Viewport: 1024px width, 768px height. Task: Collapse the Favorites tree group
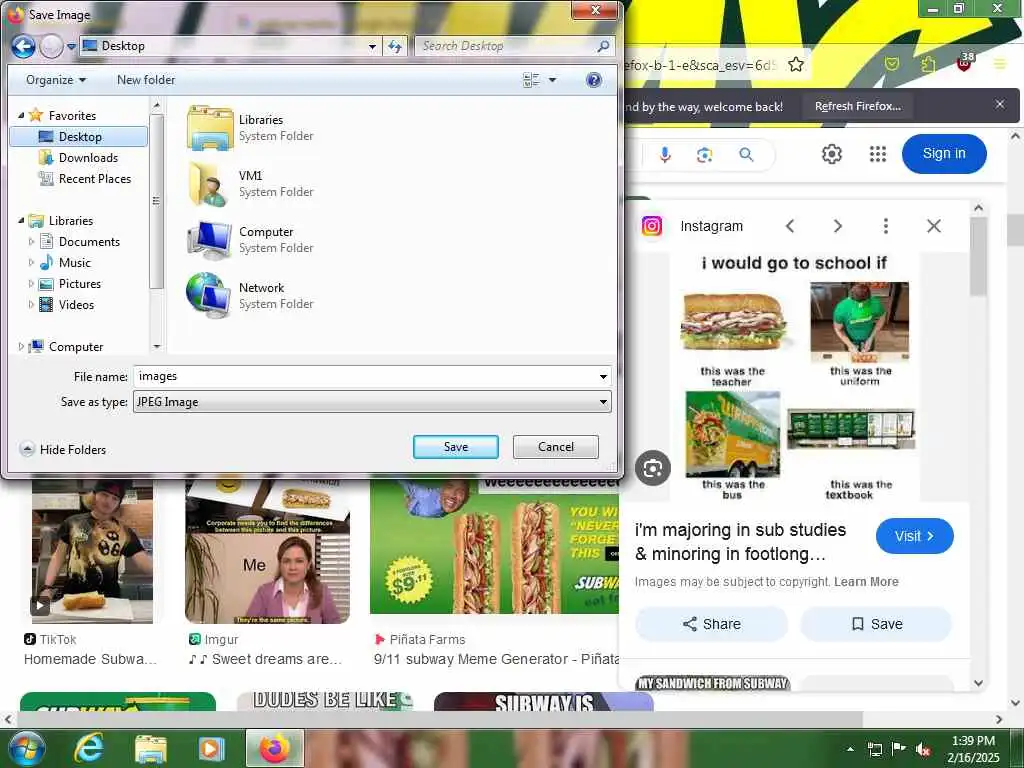(x=21, y=116)
